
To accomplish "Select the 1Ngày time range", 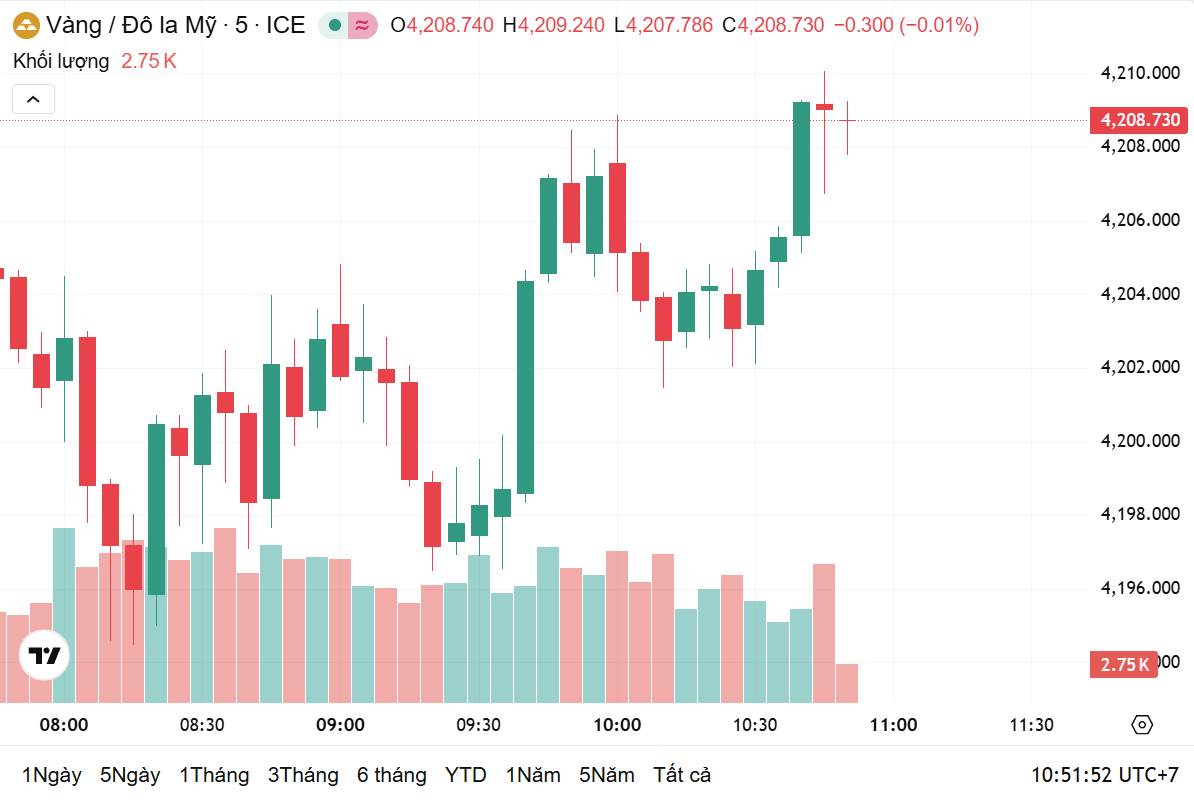I will pyautogui.click(x=52, y=775).
